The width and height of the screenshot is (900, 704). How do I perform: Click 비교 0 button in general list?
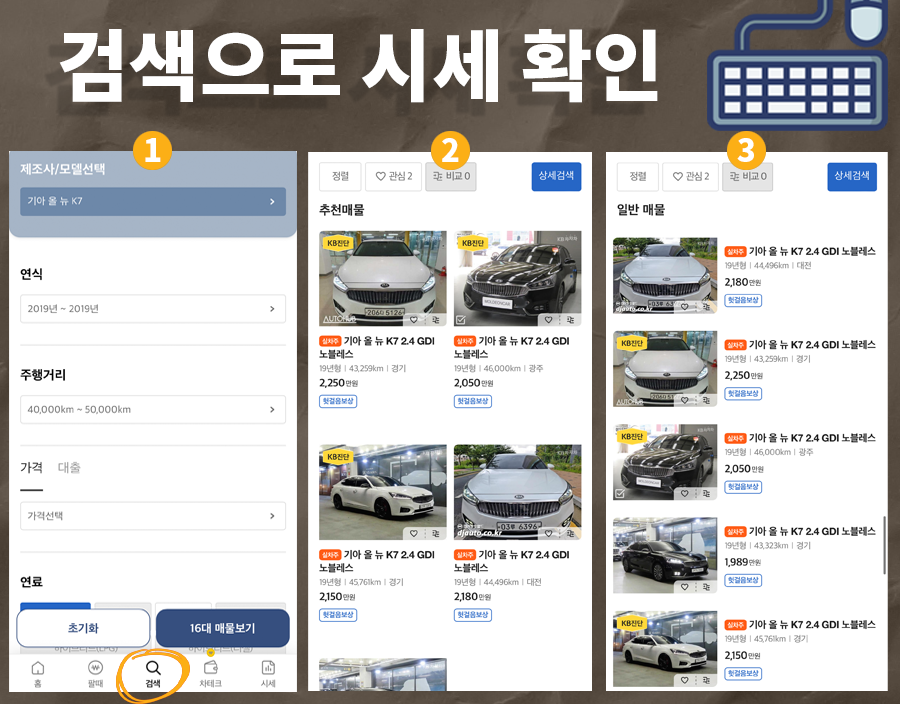pos(748,176)
